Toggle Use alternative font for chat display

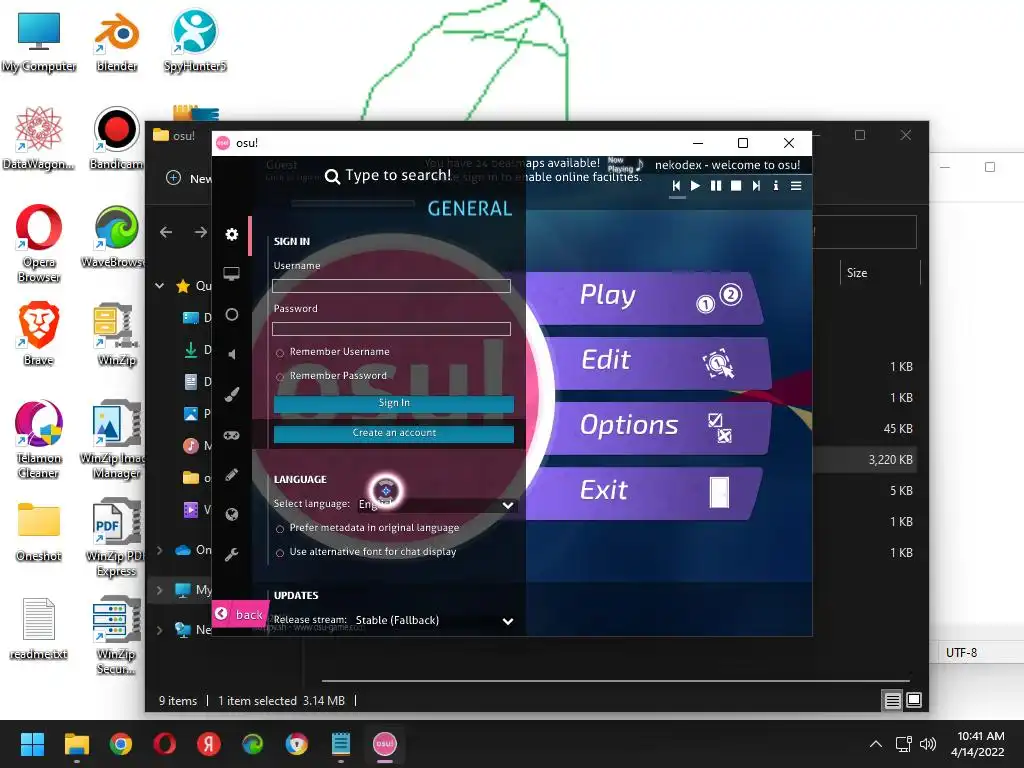click(x=280, y=553)
